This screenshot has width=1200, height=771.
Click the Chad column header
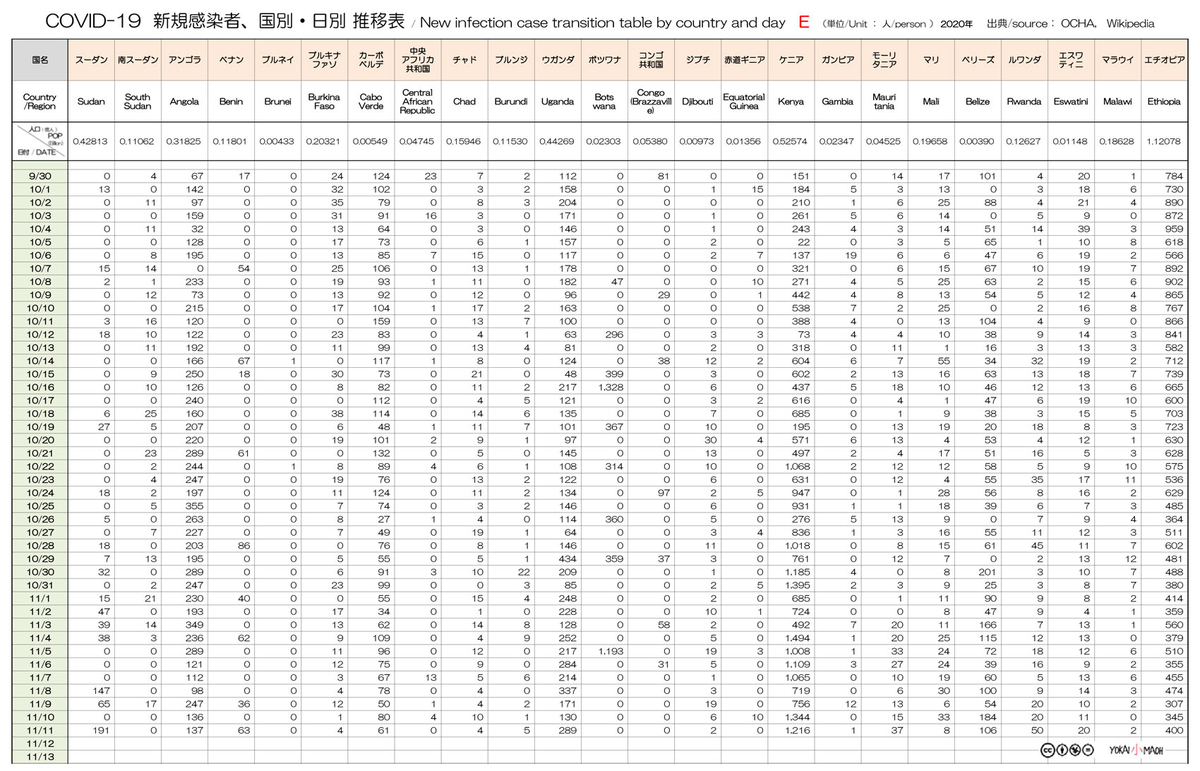(x=464, y=102)
